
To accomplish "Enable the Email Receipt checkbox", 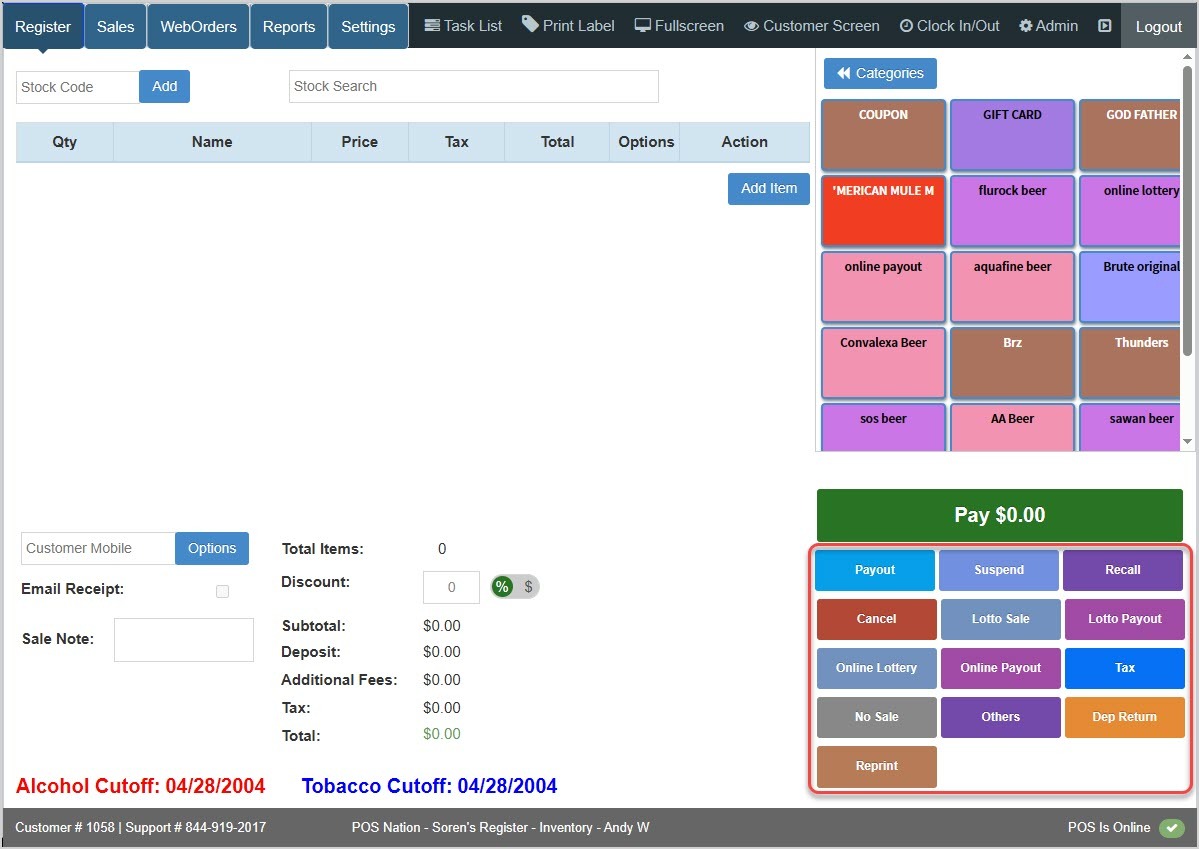I will 222,591.
